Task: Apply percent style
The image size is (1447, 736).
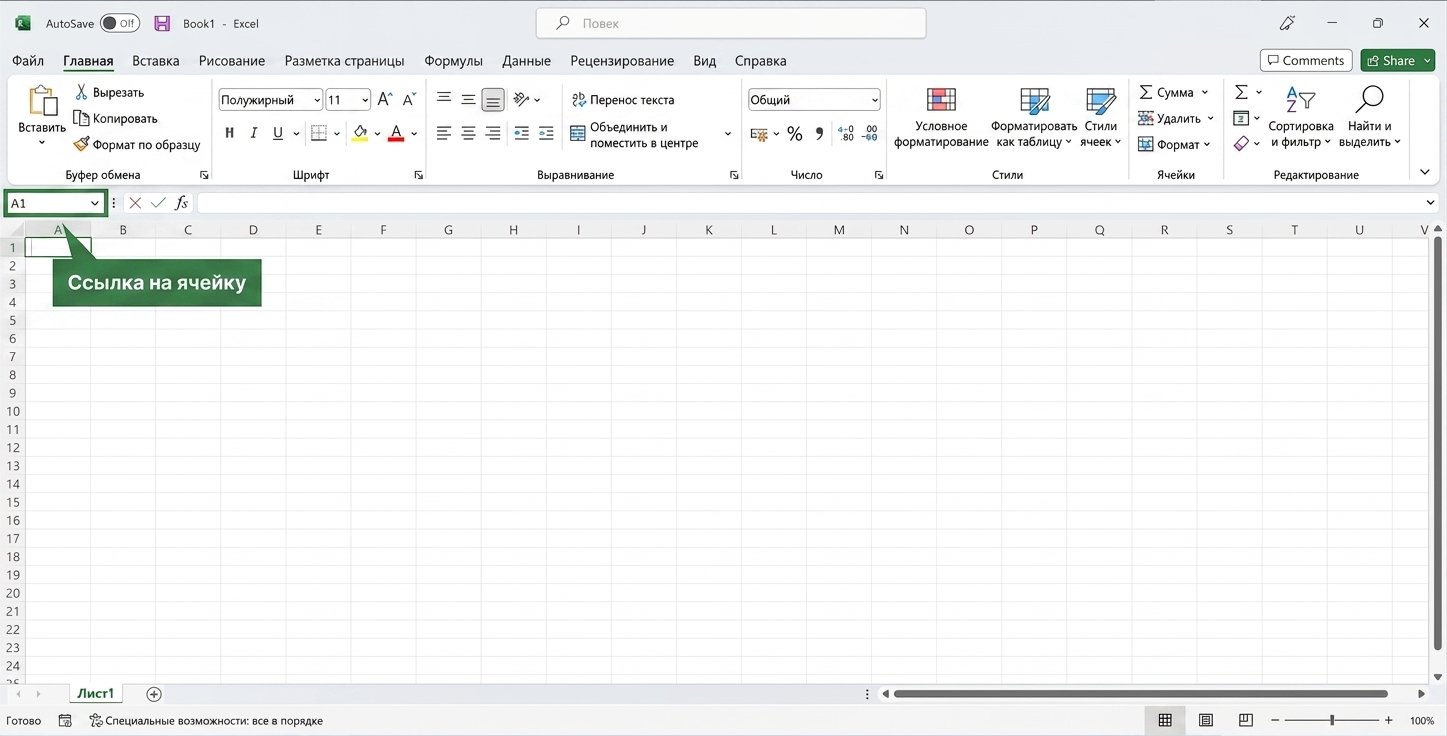Action: click(x=795, y=134)
